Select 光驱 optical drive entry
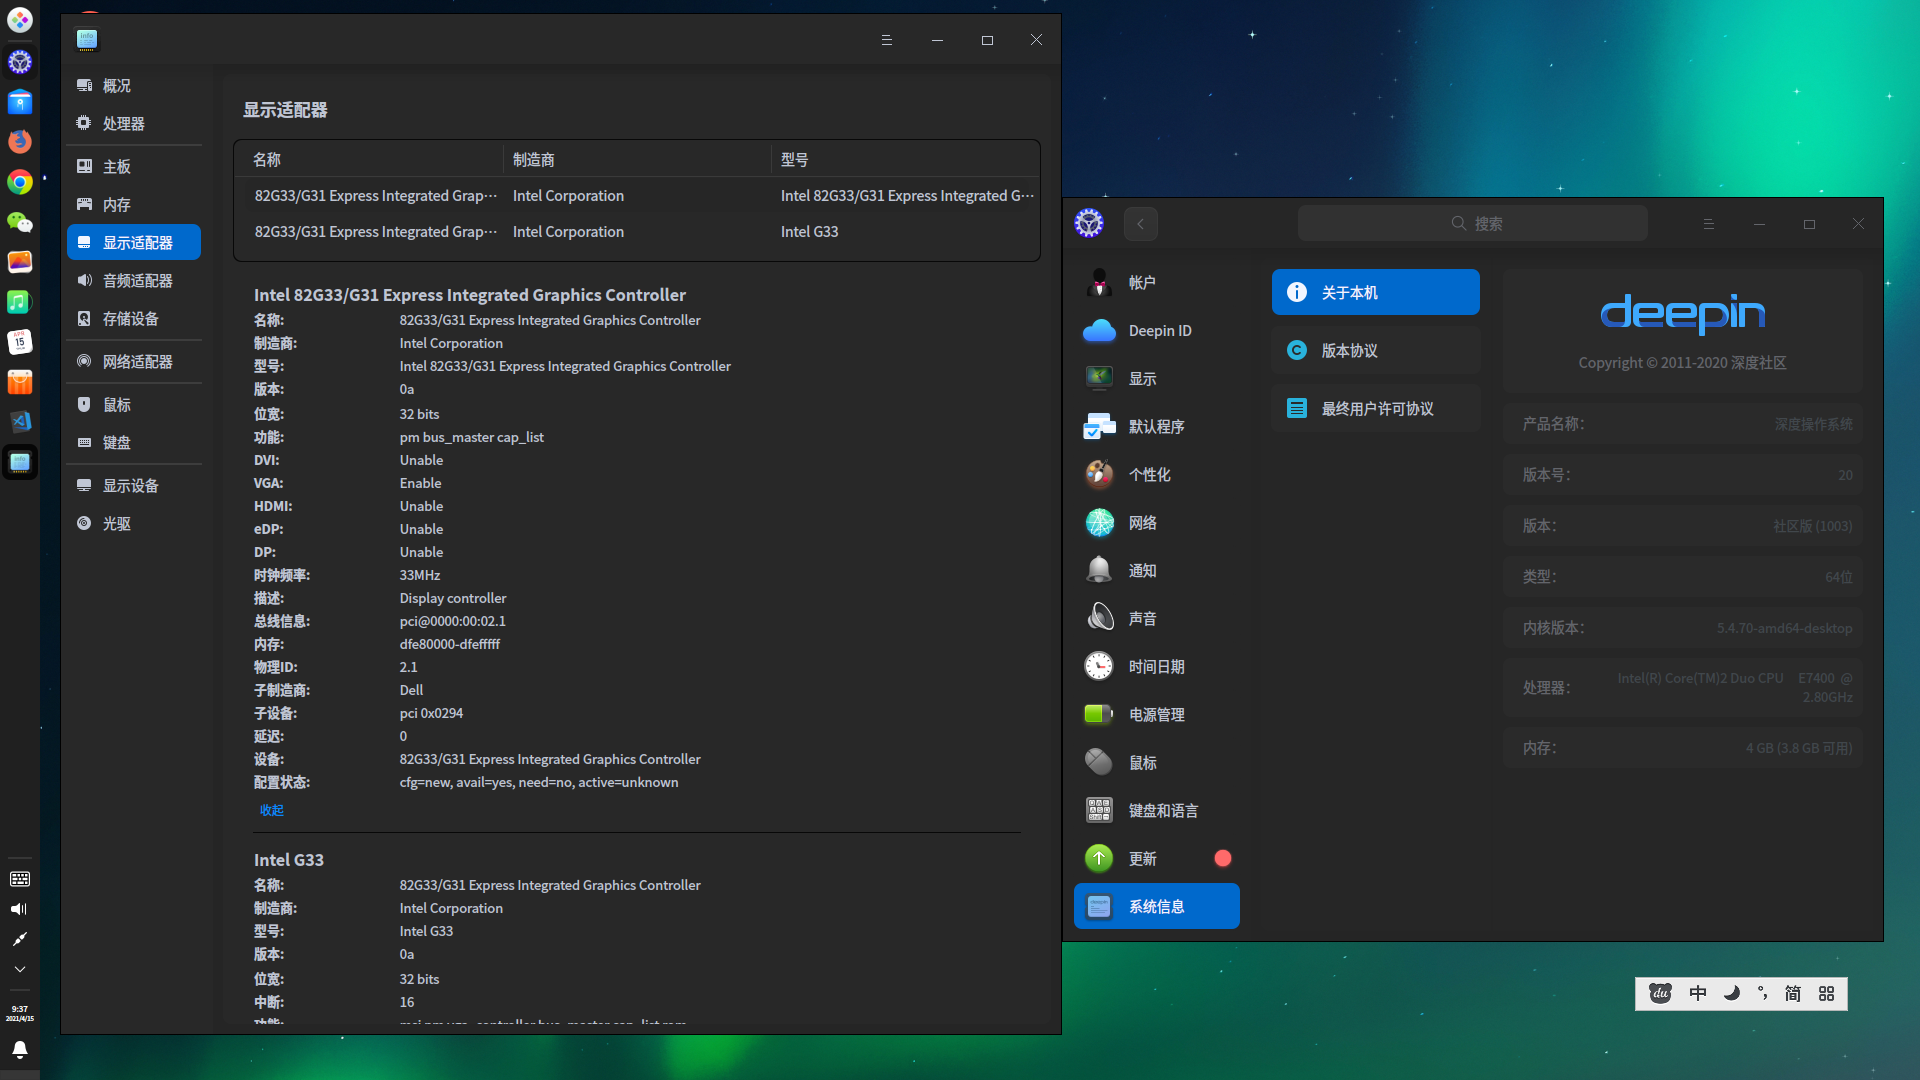The height and width of the screenshot is (1080, 1920). 116,524
